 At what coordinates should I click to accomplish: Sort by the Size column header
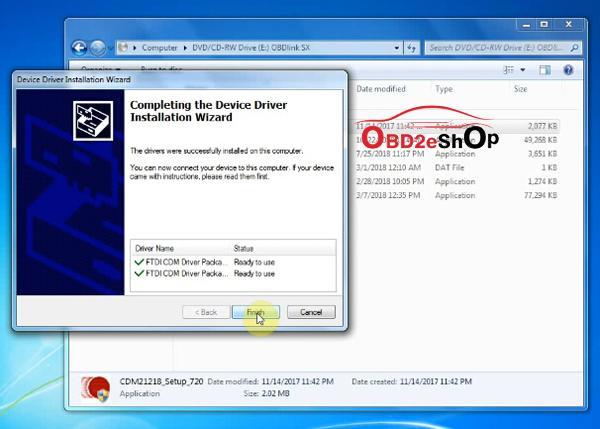(520, 89)
